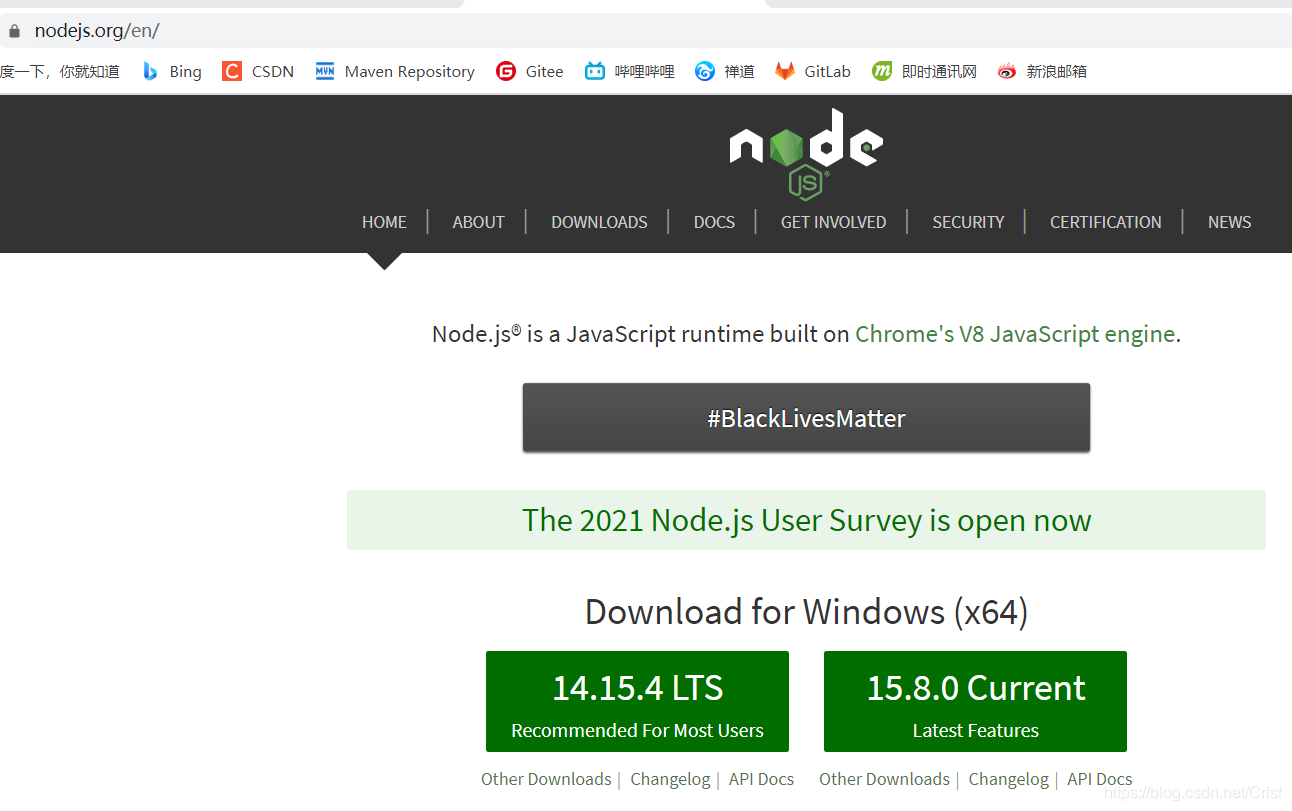Open API Docs under LTS

point(761,779)
